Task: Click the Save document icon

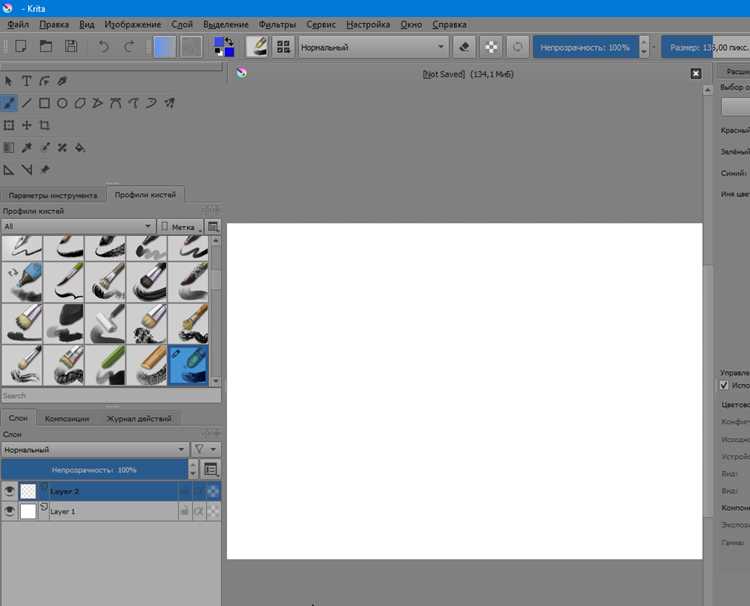Action: pyautogui.click(x=71, y=46)
